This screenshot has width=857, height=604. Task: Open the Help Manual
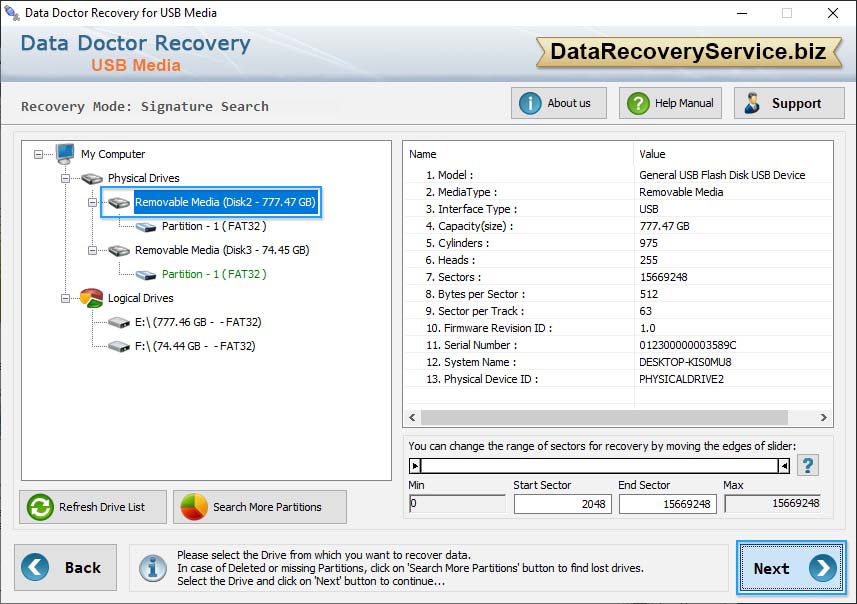(x=670, y=103)
